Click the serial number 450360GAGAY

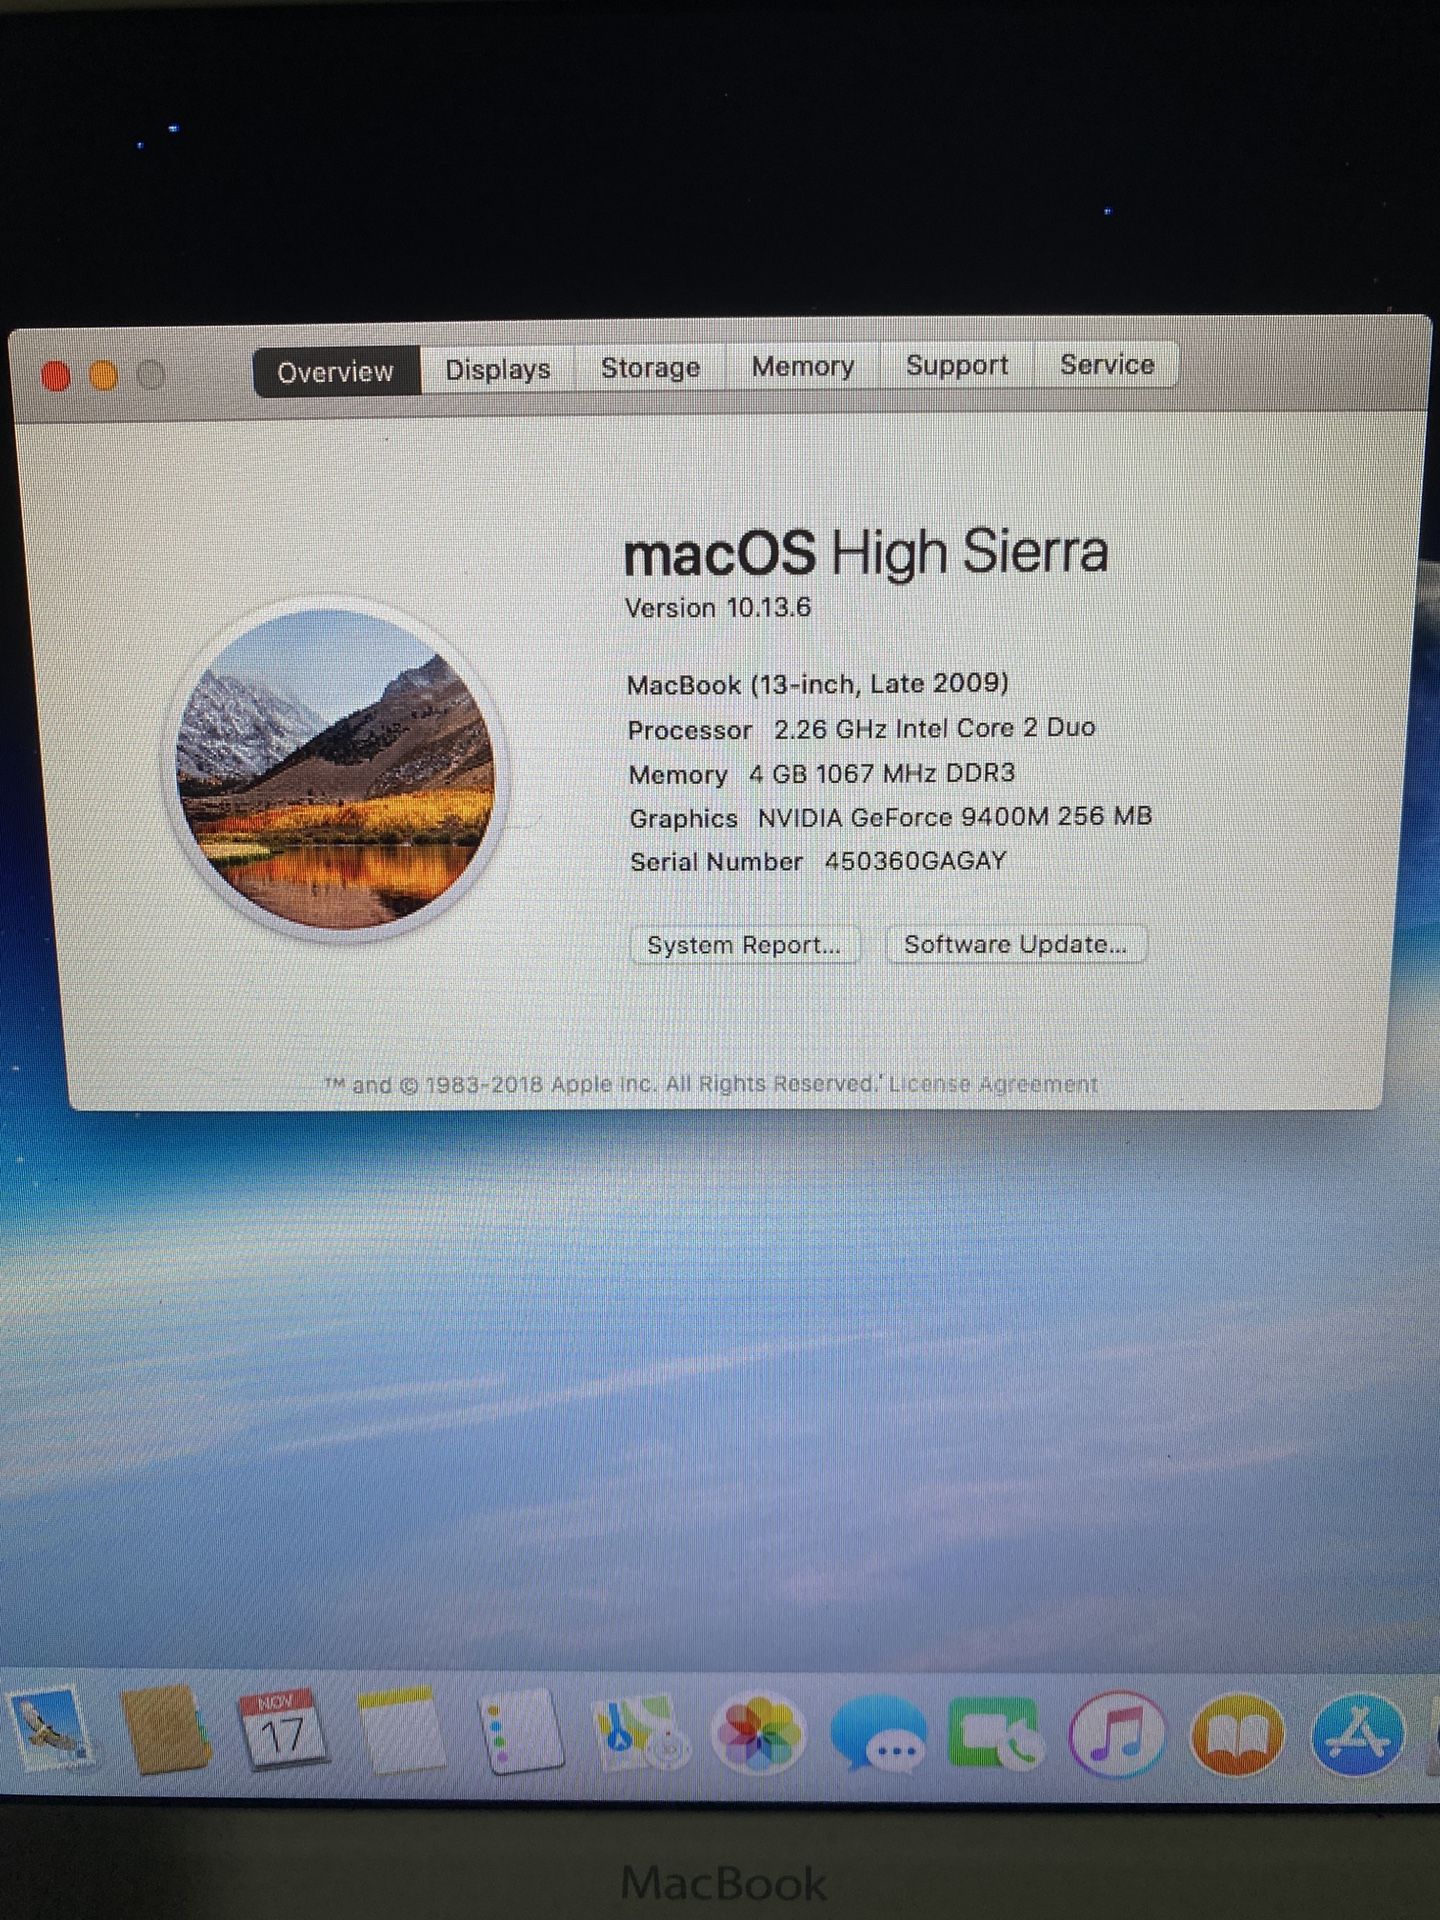[x=915, y=861]
